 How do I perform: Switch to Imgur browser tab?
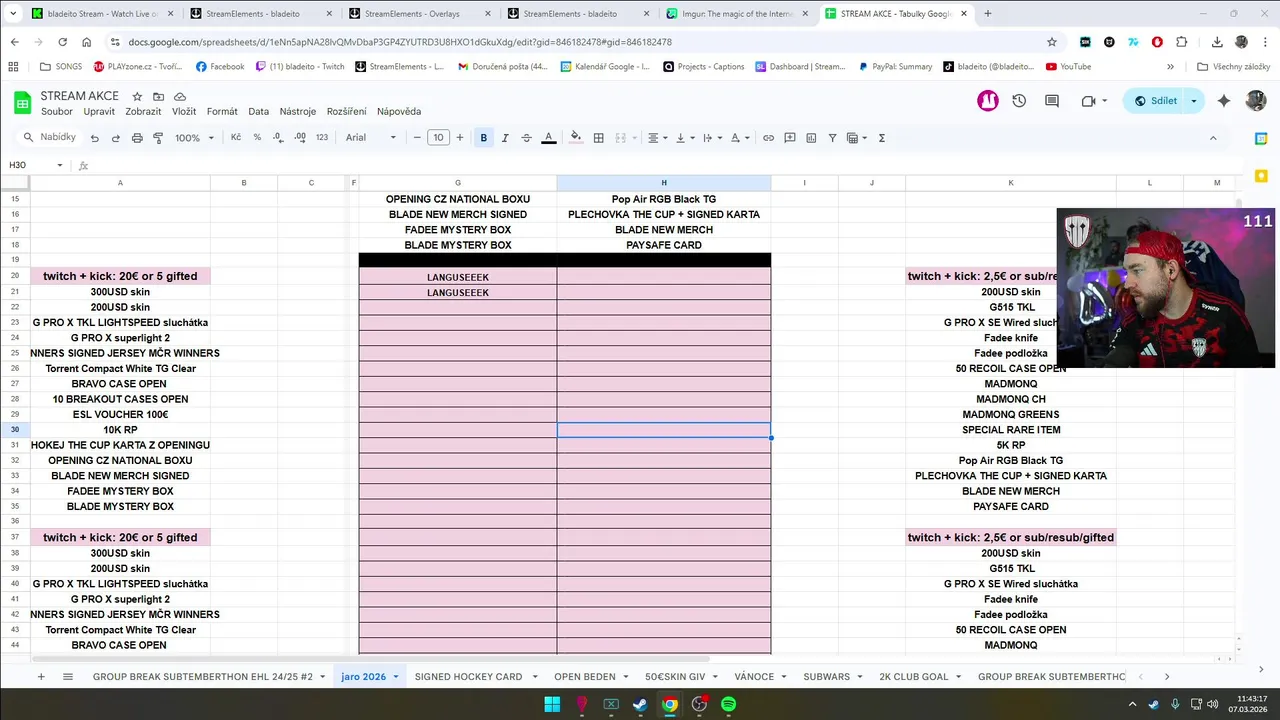coord(737,14)
